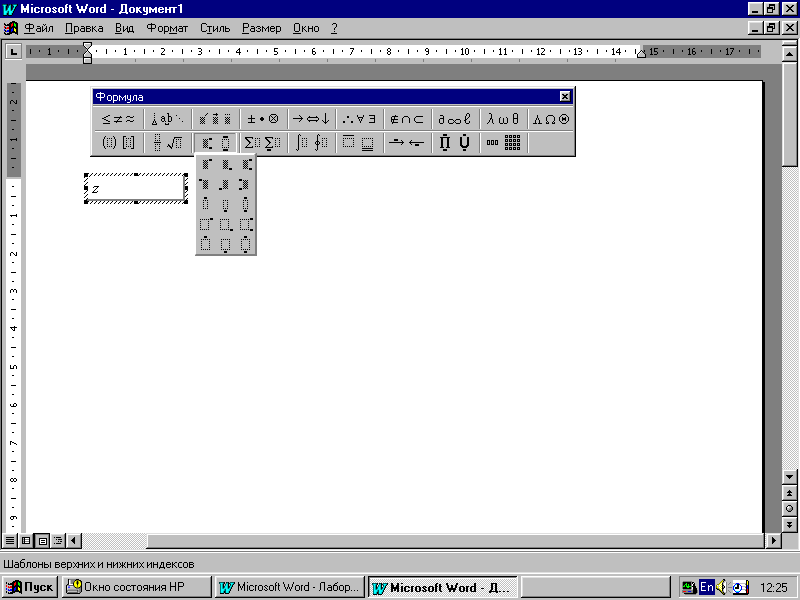This screenshot has height=600, width=800.
Task: Open the summation templates palette
Action: point(263,142)
